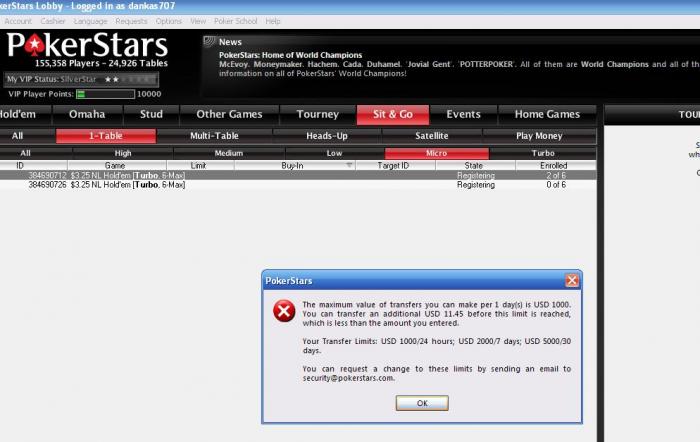Switch to the Other Games tab
Screen dimensions: 700x442
[x=229, y=114]
